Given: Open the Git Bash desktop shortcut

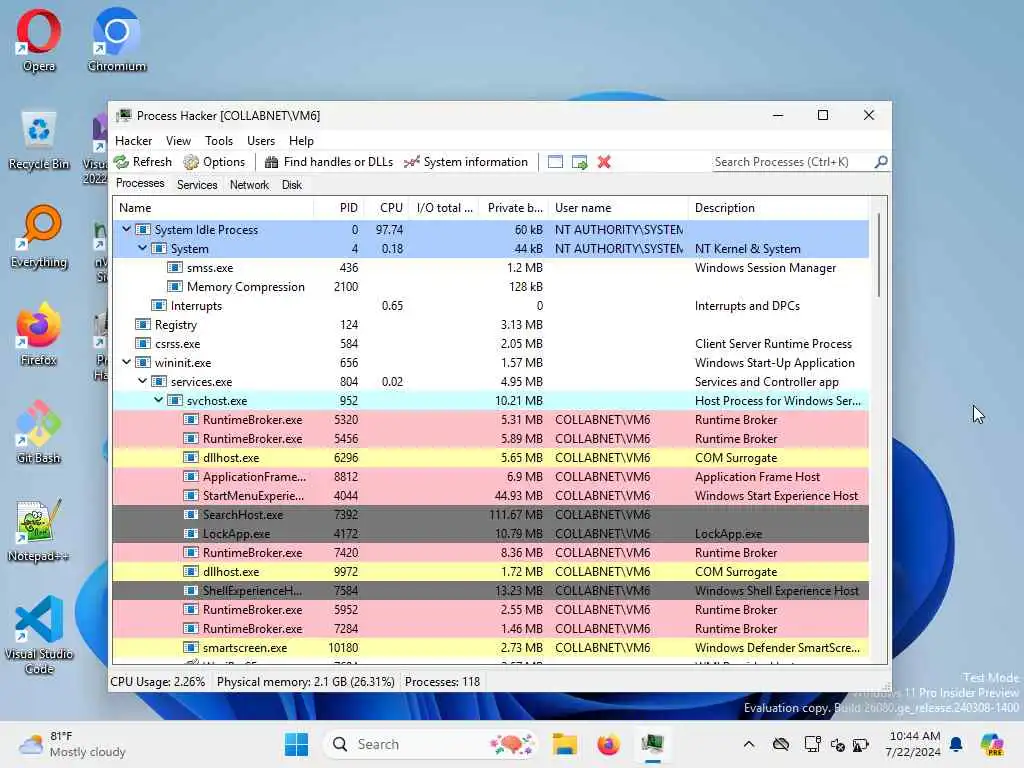Looking at the screenshot, I should [x=39, y=432].
